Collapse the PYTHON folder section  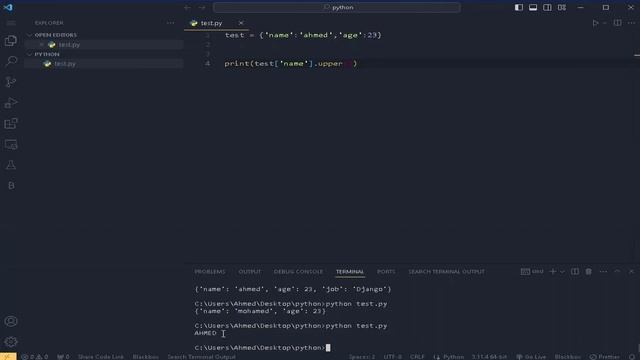[x=29, y=54]
